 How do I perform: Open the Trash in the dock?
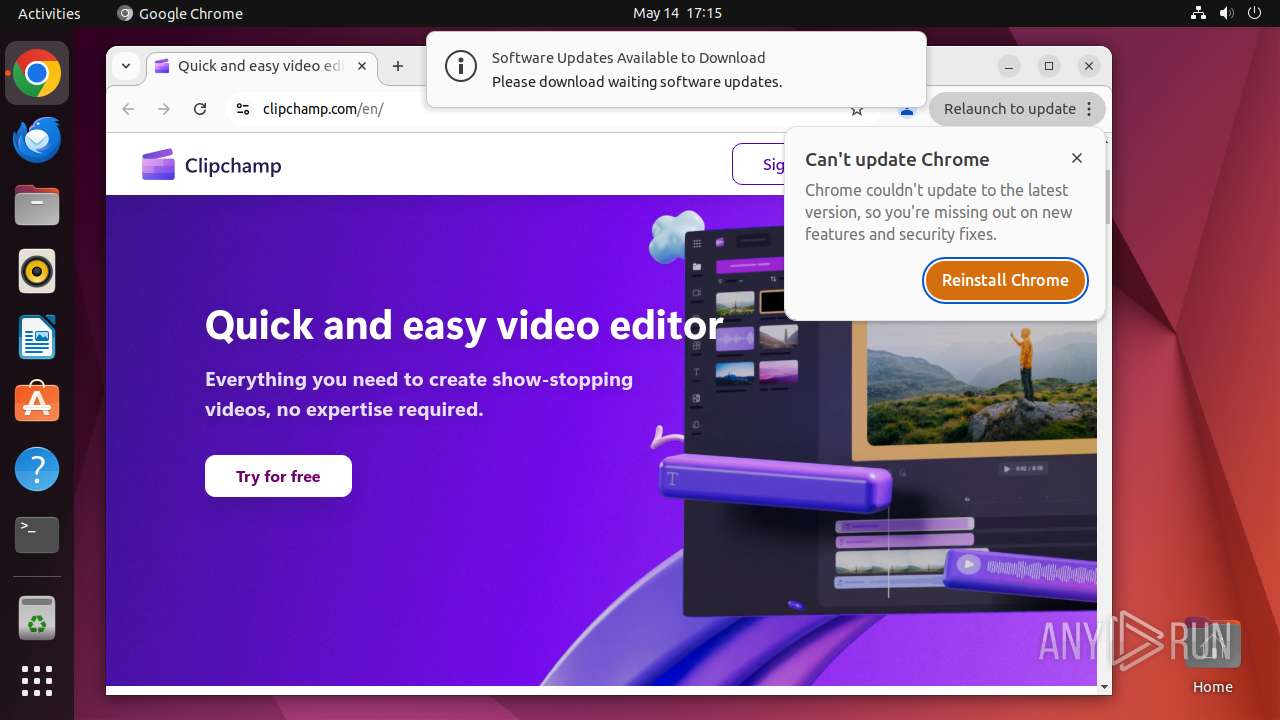(37, 618)
